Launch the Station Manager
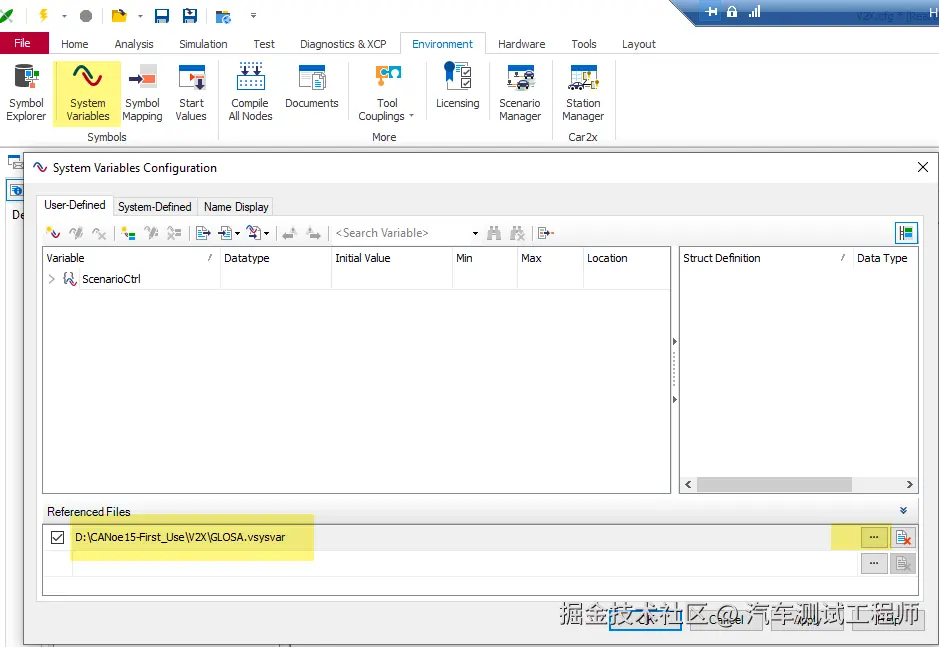This screenshot has width=939, height=647. (x=583, y=93)
